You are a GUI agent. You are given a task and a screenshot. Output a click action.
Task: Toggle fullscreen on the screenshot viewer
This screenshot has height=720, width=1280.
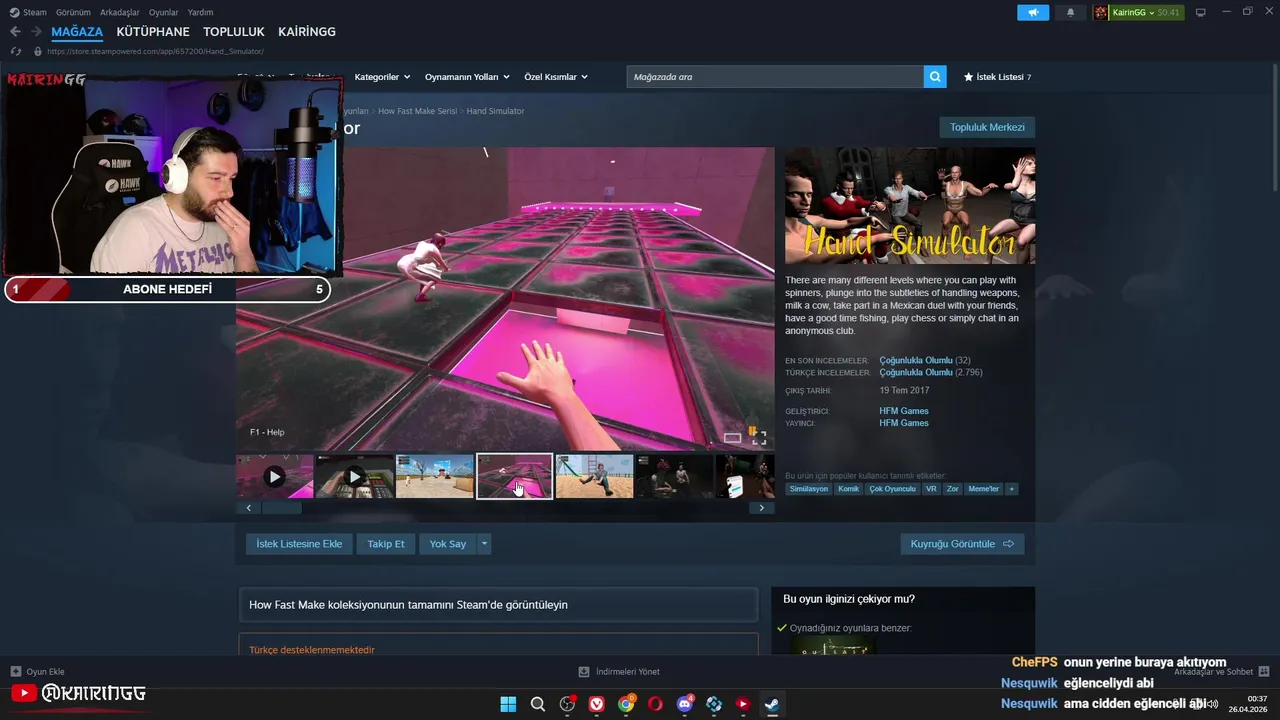[759, 437]
